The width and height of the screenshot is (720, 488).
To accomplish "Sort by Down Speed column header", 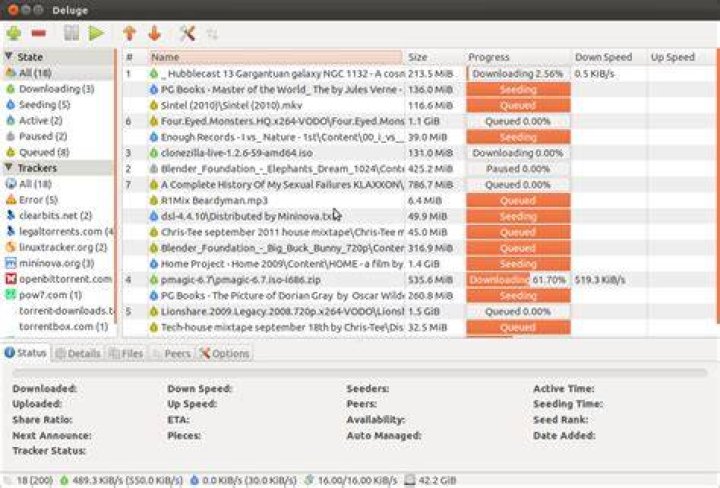I will (x=609, y=57).
